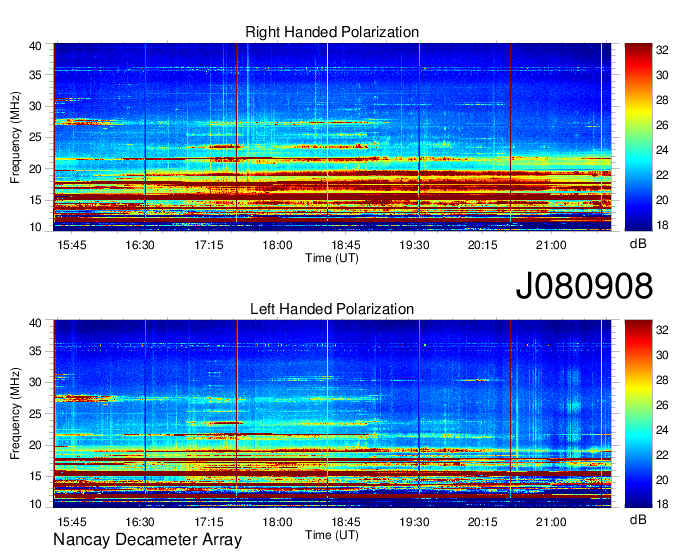Click the 21:00 time tick of the Right Handed plot
The image size is (680, 552).
551,245
